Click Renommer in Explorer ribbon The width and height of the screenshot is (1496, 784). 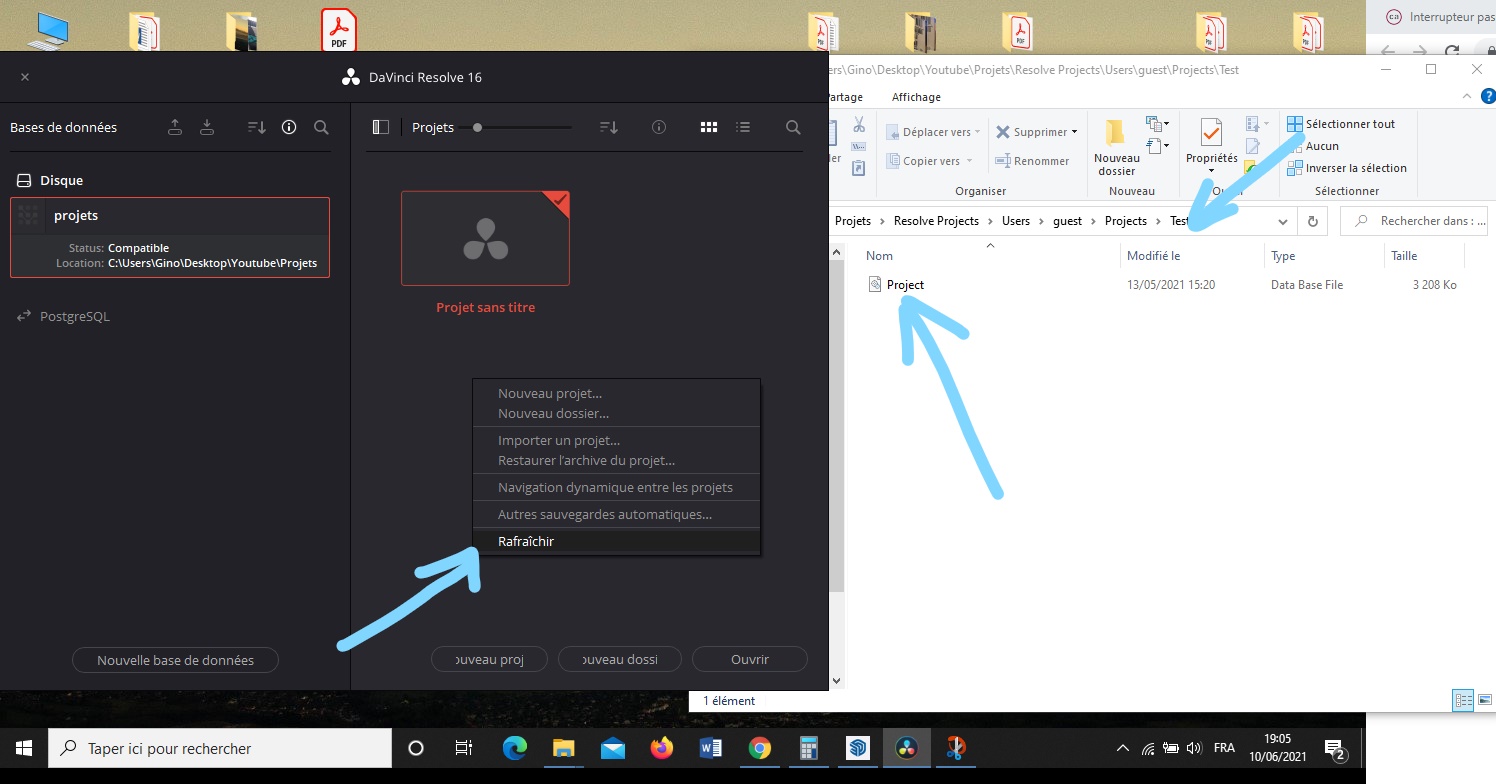click(x=1032, y=161)
